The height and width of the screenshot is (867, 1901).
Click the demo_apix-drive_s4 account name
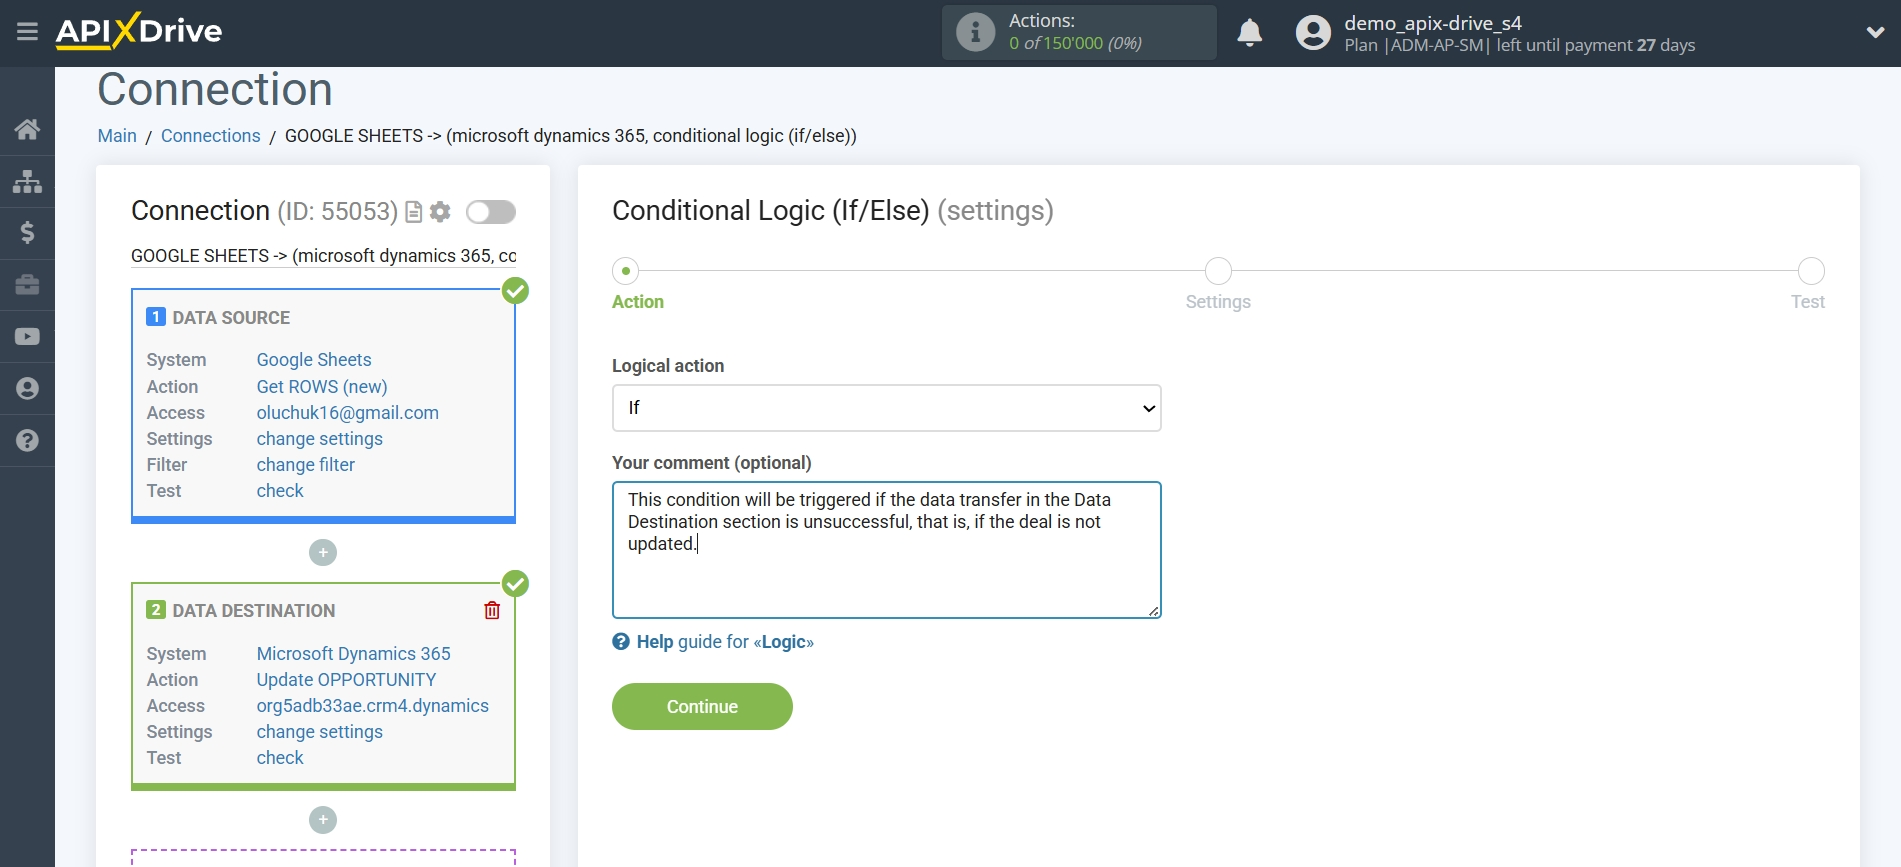pyautogui.click(x=1432, y=23)
